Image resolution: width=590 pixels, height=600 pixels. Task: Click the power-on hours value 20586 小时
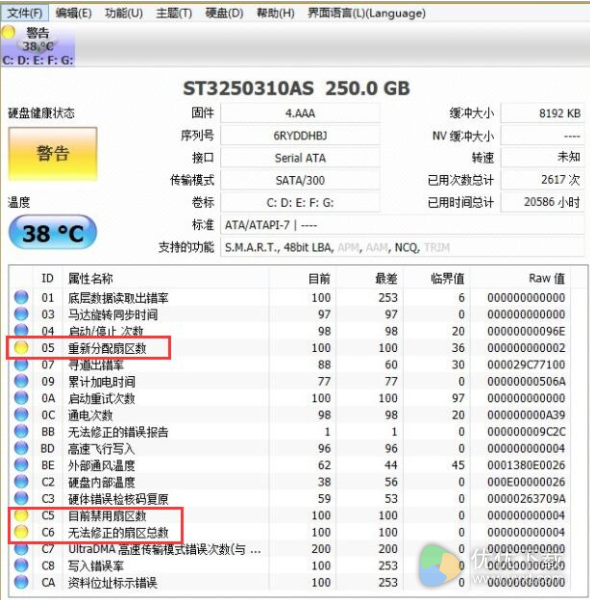[543, 202]
